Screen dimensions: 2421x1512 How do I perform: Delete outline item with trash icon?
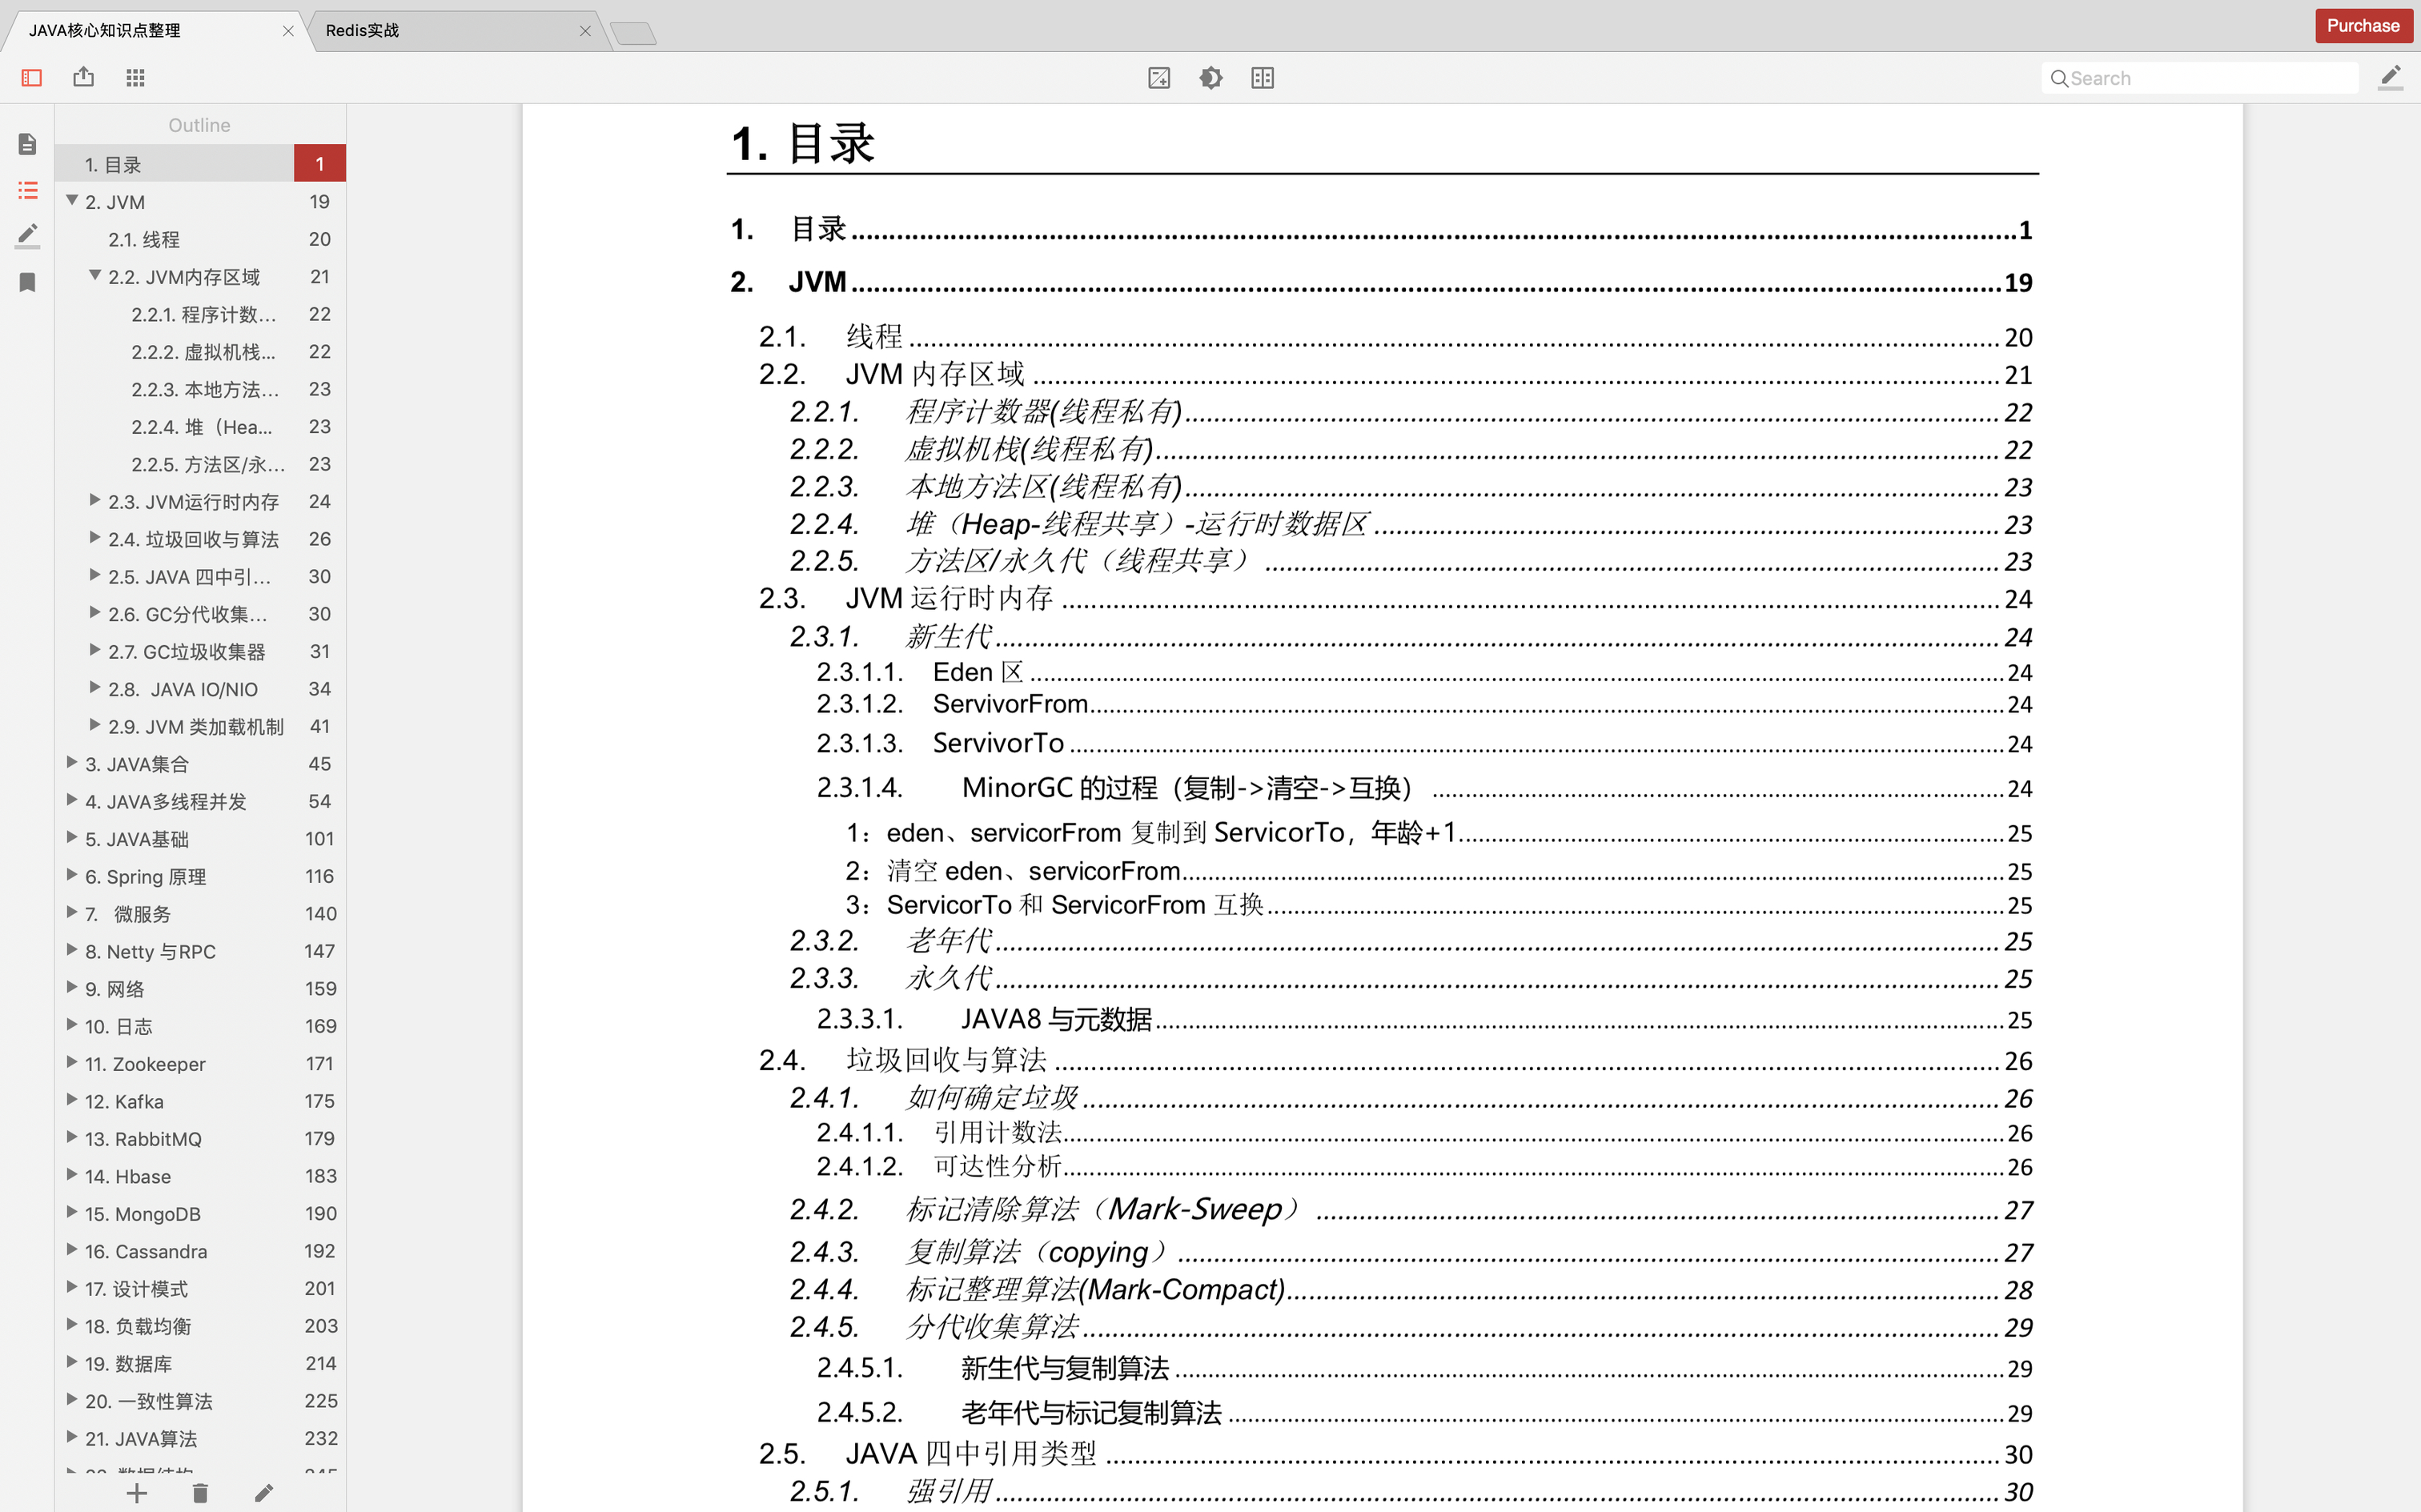click(200, 1493)
